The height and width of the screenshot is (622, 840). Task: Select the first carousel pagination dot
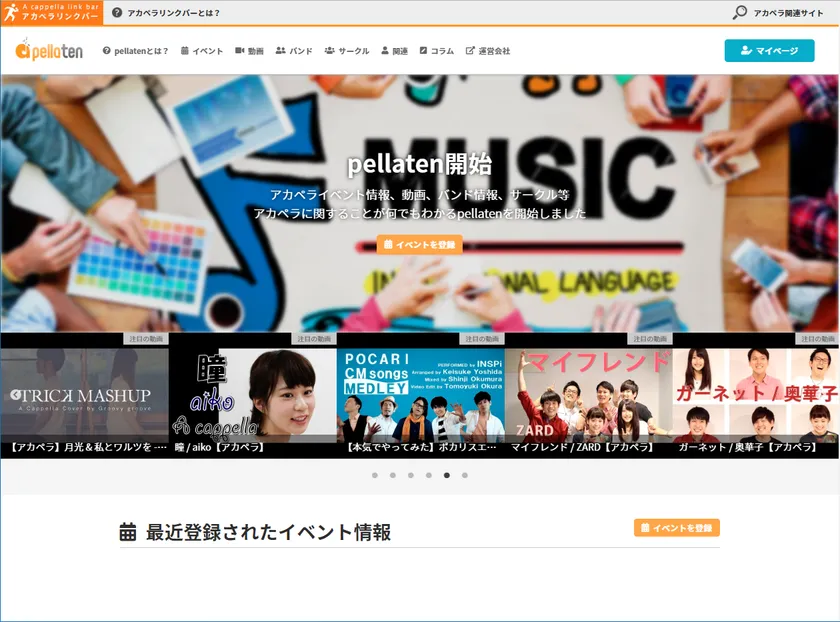tap(375, 475)
